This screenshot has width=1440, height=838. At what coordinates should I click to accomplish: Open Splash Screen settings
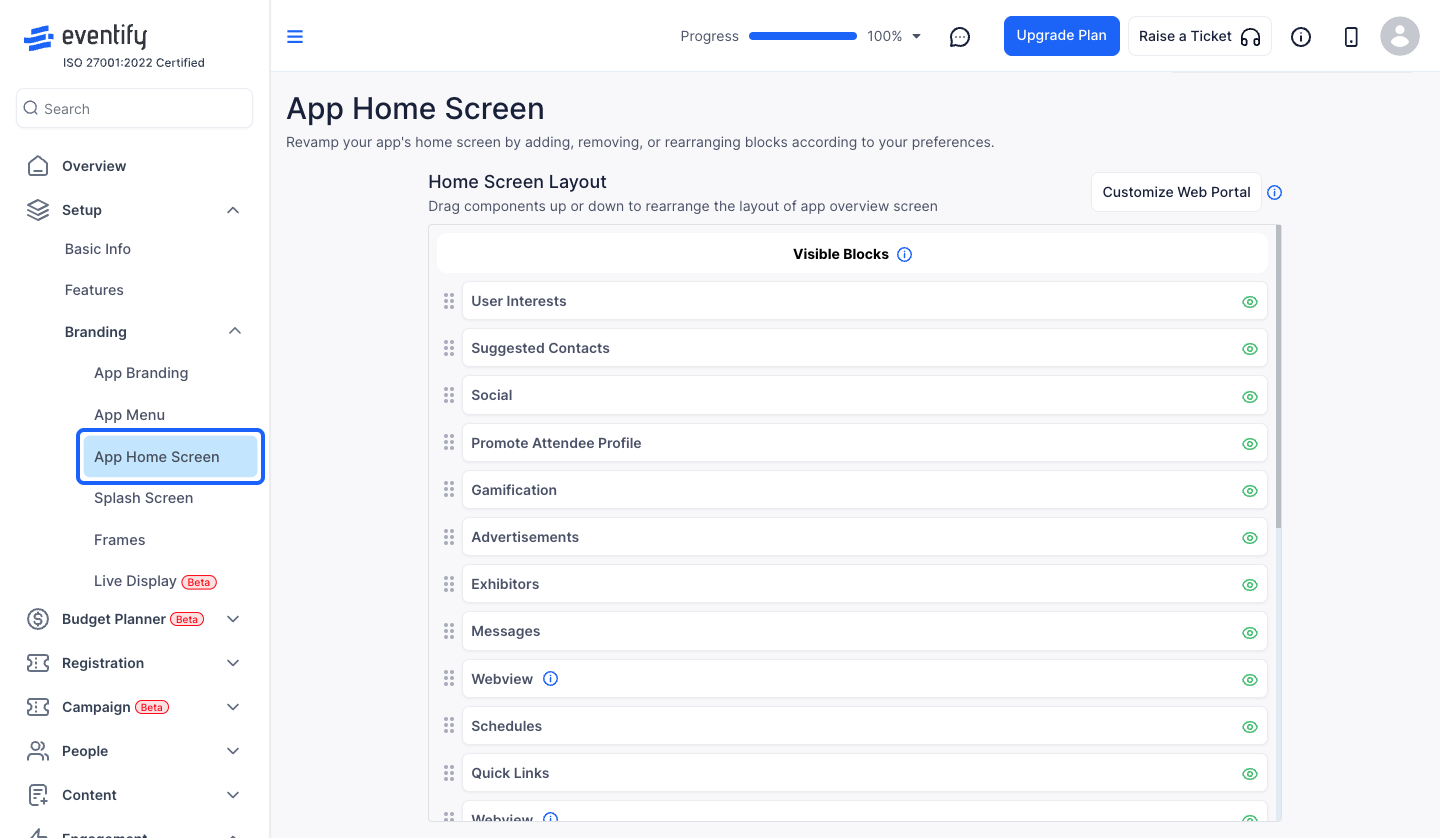coord(144,498)
